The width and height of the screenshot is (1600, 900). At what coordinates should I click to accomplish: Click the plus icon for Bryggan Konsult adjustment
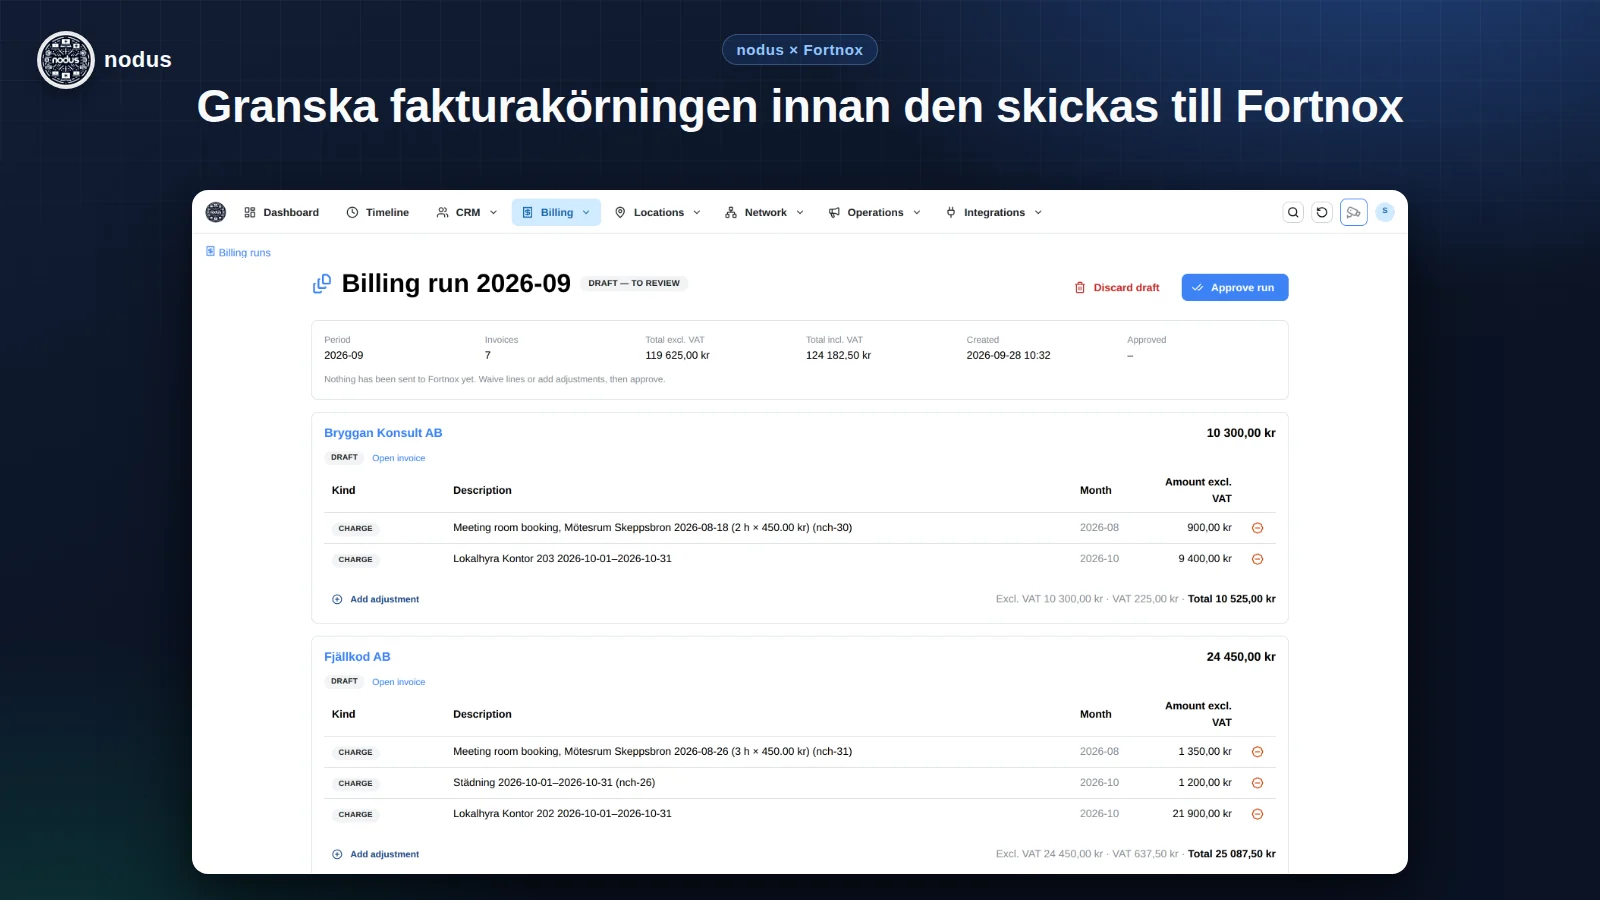[x=337, y=599]
